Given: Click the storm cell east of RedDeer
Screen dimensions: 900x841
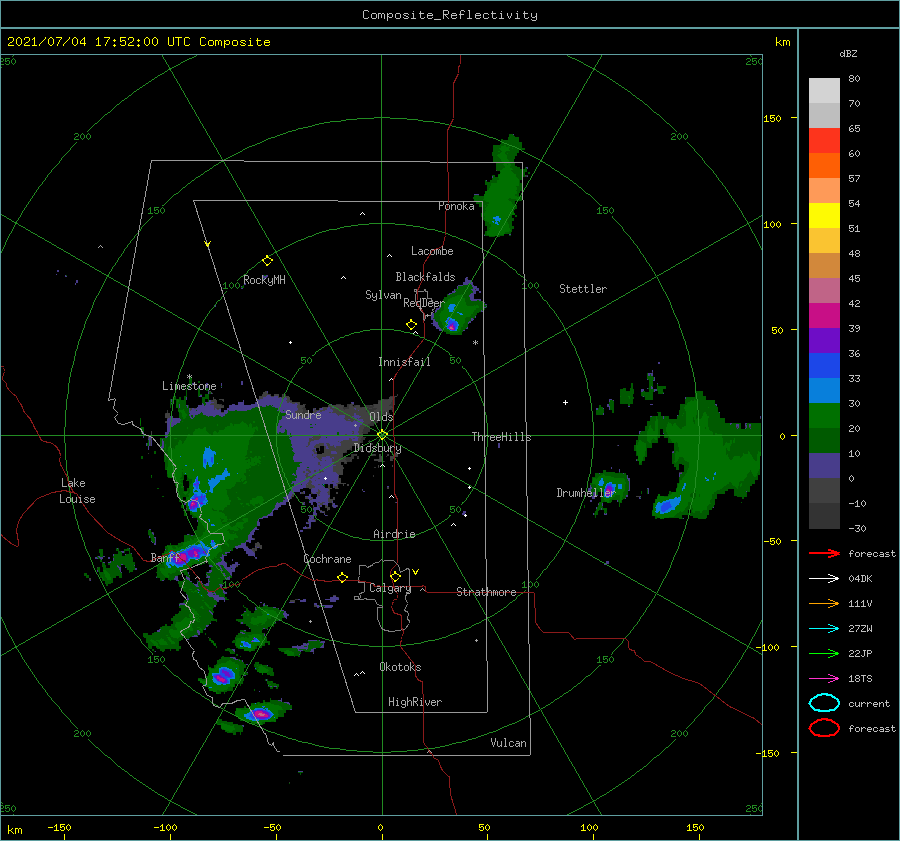Looking at the screenshot, I should coord(457,309).
